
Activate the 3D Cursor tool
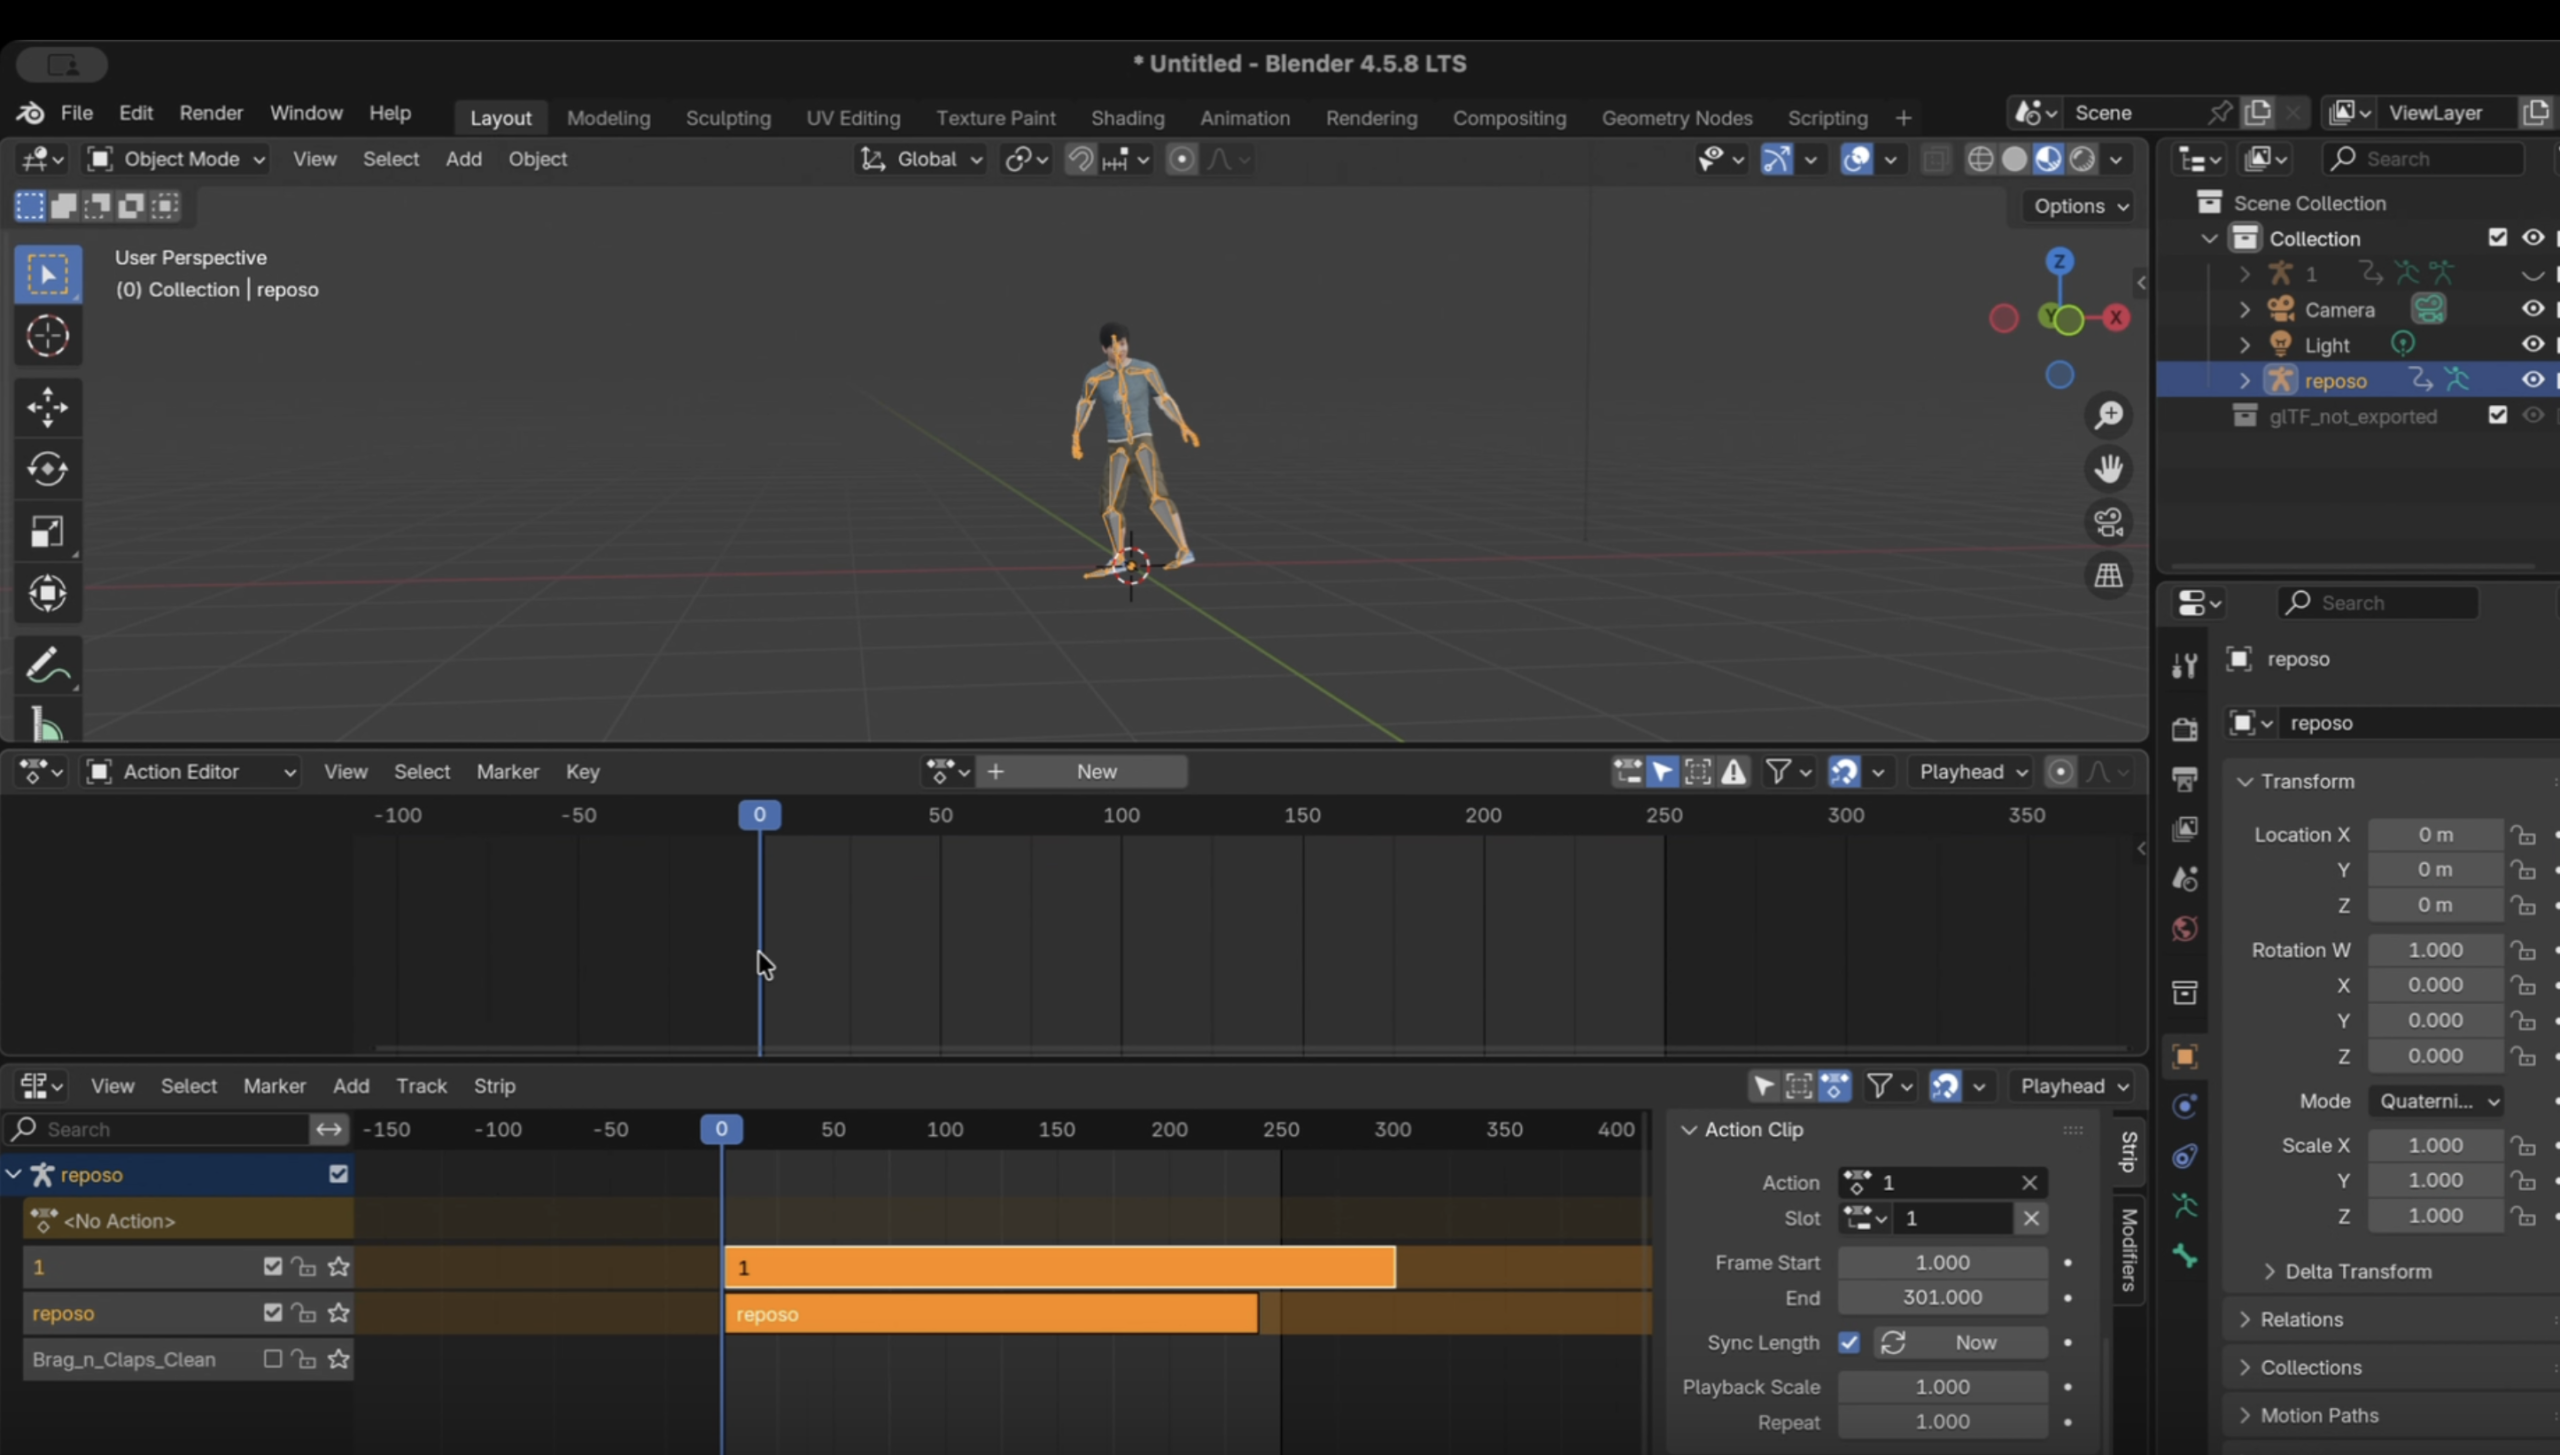click(x=47, y=336)
